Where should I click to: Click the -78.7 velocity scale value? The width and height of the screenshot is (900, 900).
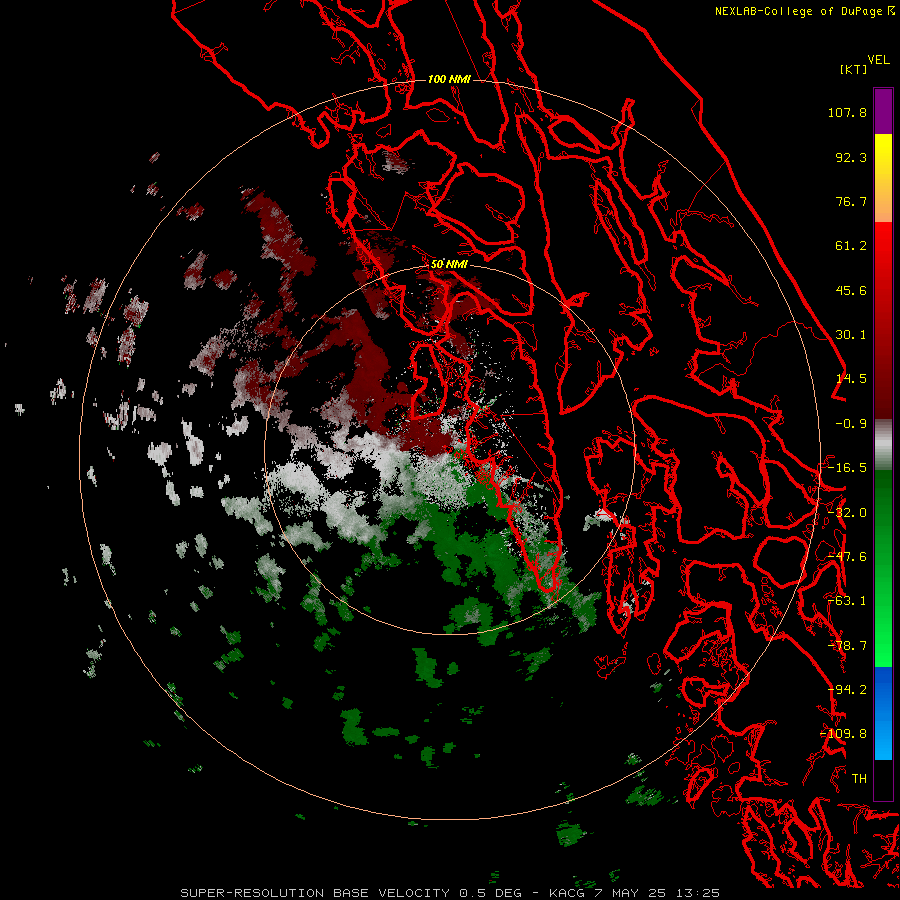click(847, 646)
